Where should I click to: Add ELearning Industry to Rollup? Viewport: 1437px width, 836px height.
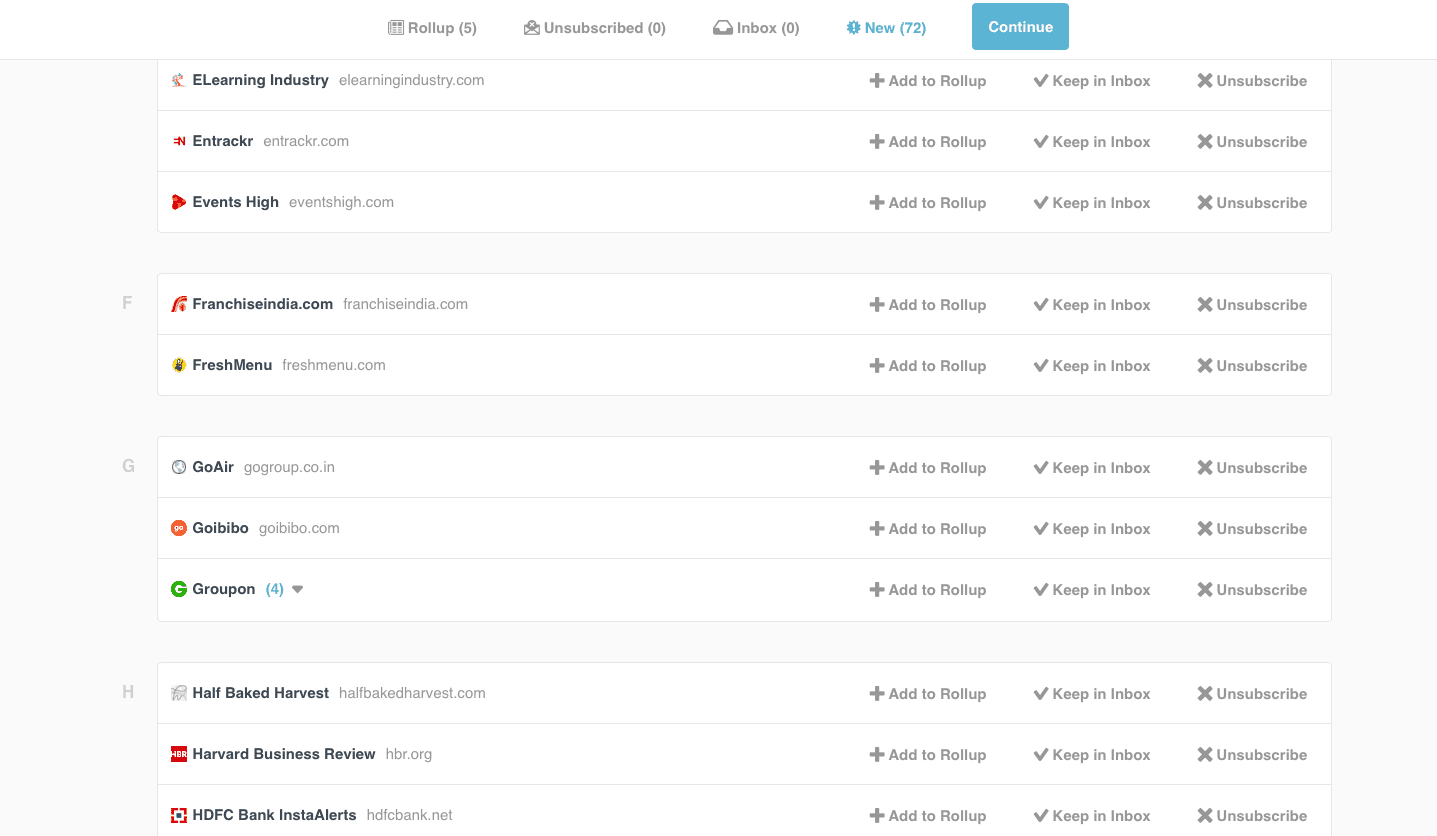coord(928,81)
